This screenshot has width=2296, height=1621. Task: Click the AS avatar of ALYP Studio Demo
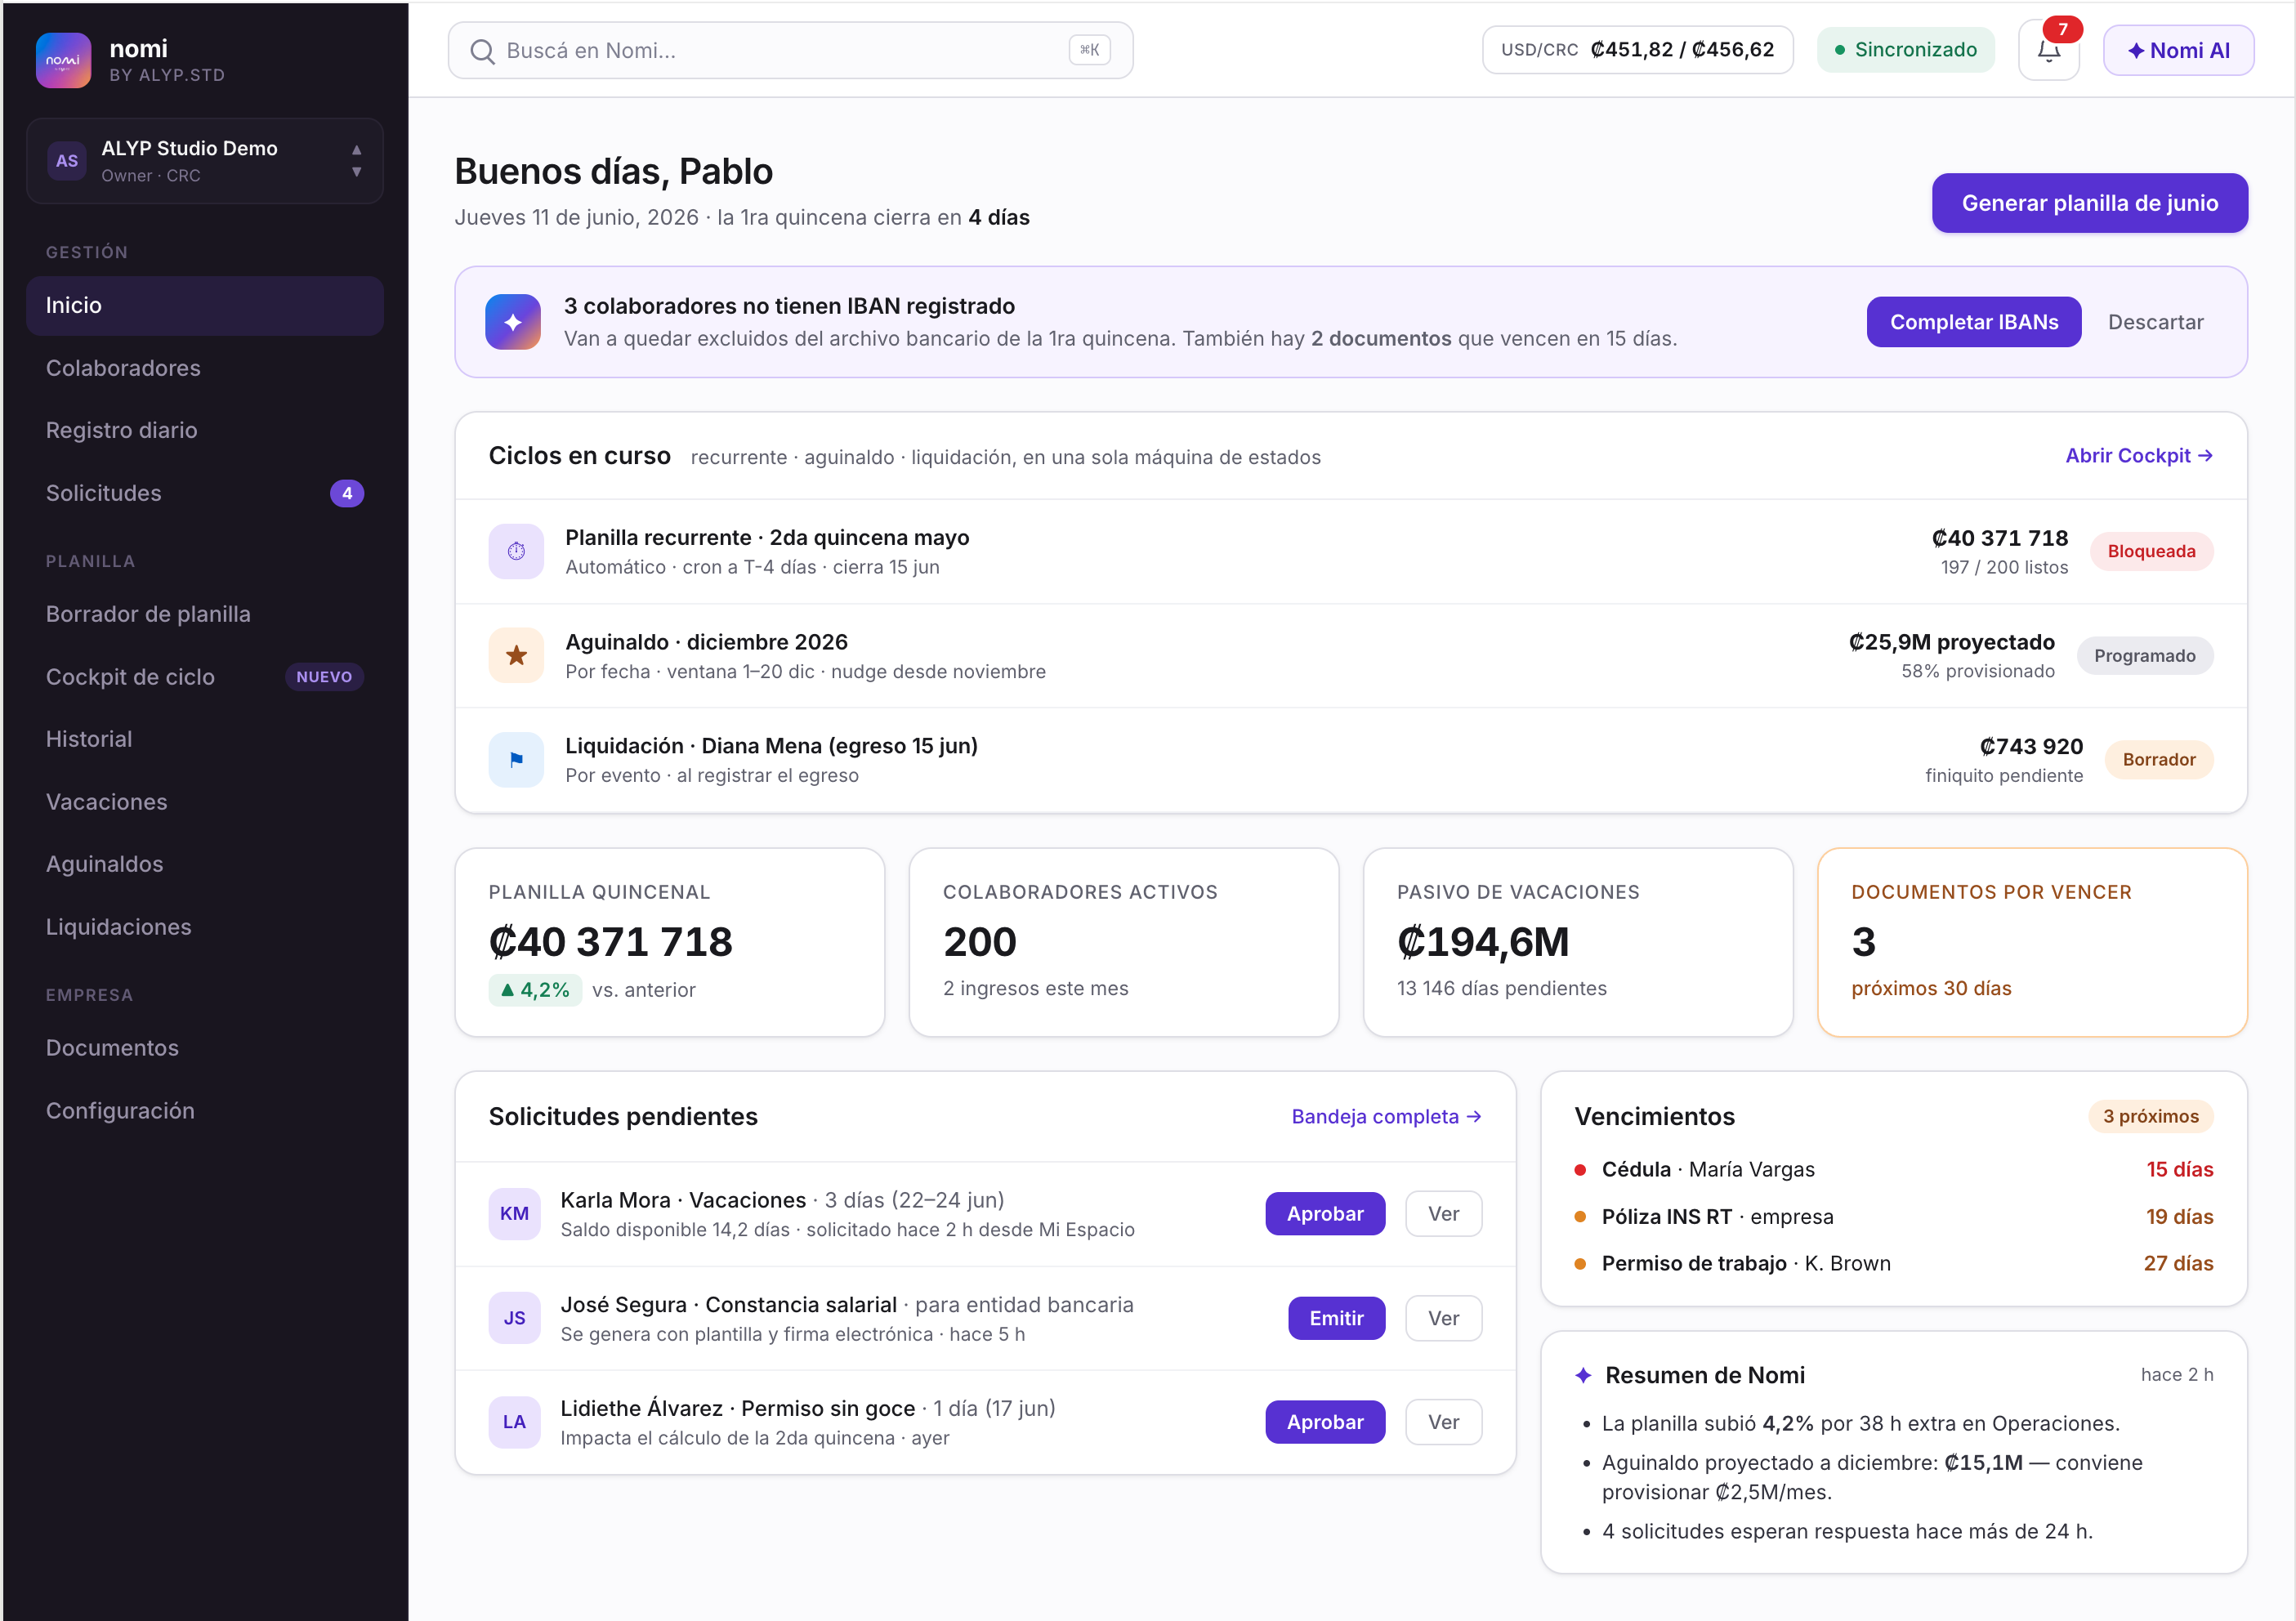click(x=67, y=160)
